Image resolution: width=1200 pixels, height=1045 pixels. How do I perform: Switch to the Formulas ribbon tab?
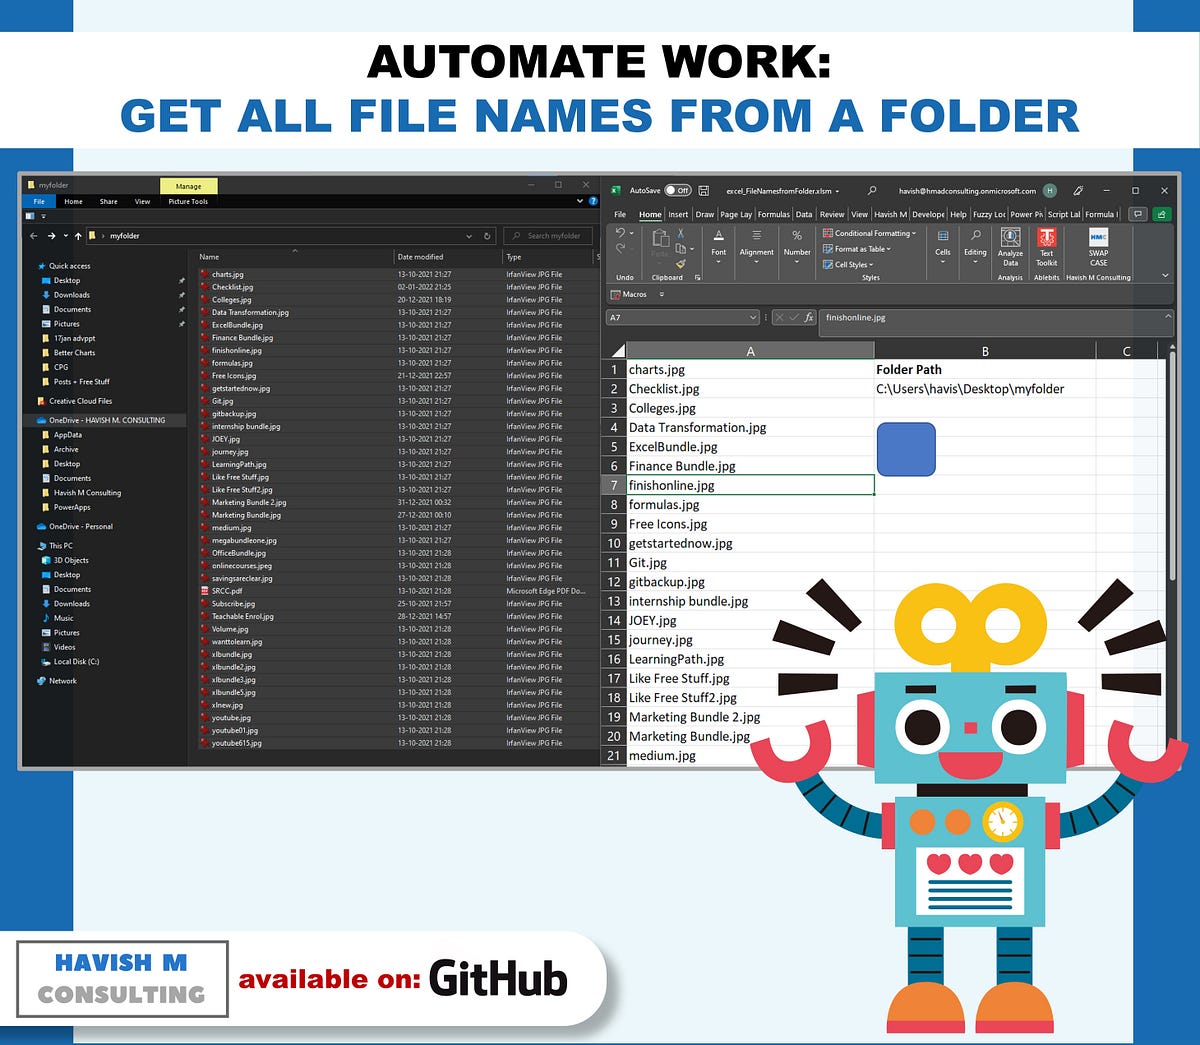(x=774, y=215)
